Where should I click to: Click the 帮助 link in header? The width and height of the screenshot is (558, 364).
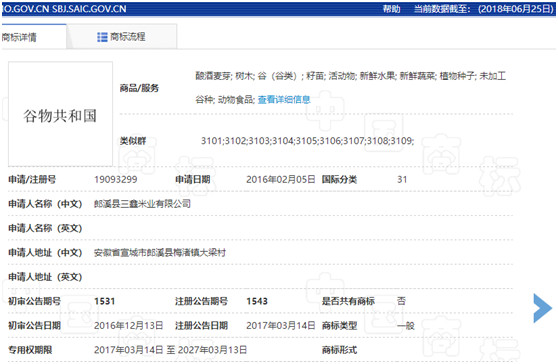coord(391,9)
